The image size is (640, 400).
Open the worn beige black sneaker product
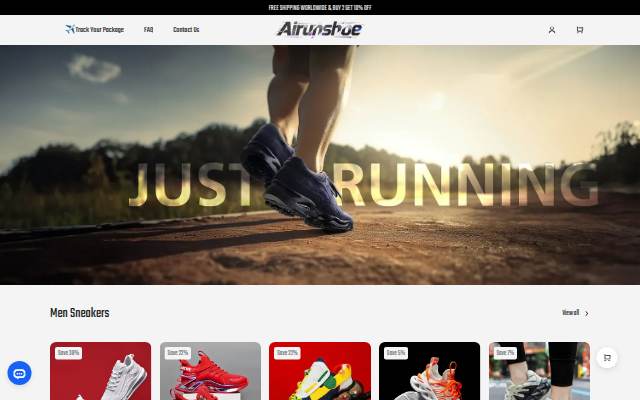coord(539,371)
